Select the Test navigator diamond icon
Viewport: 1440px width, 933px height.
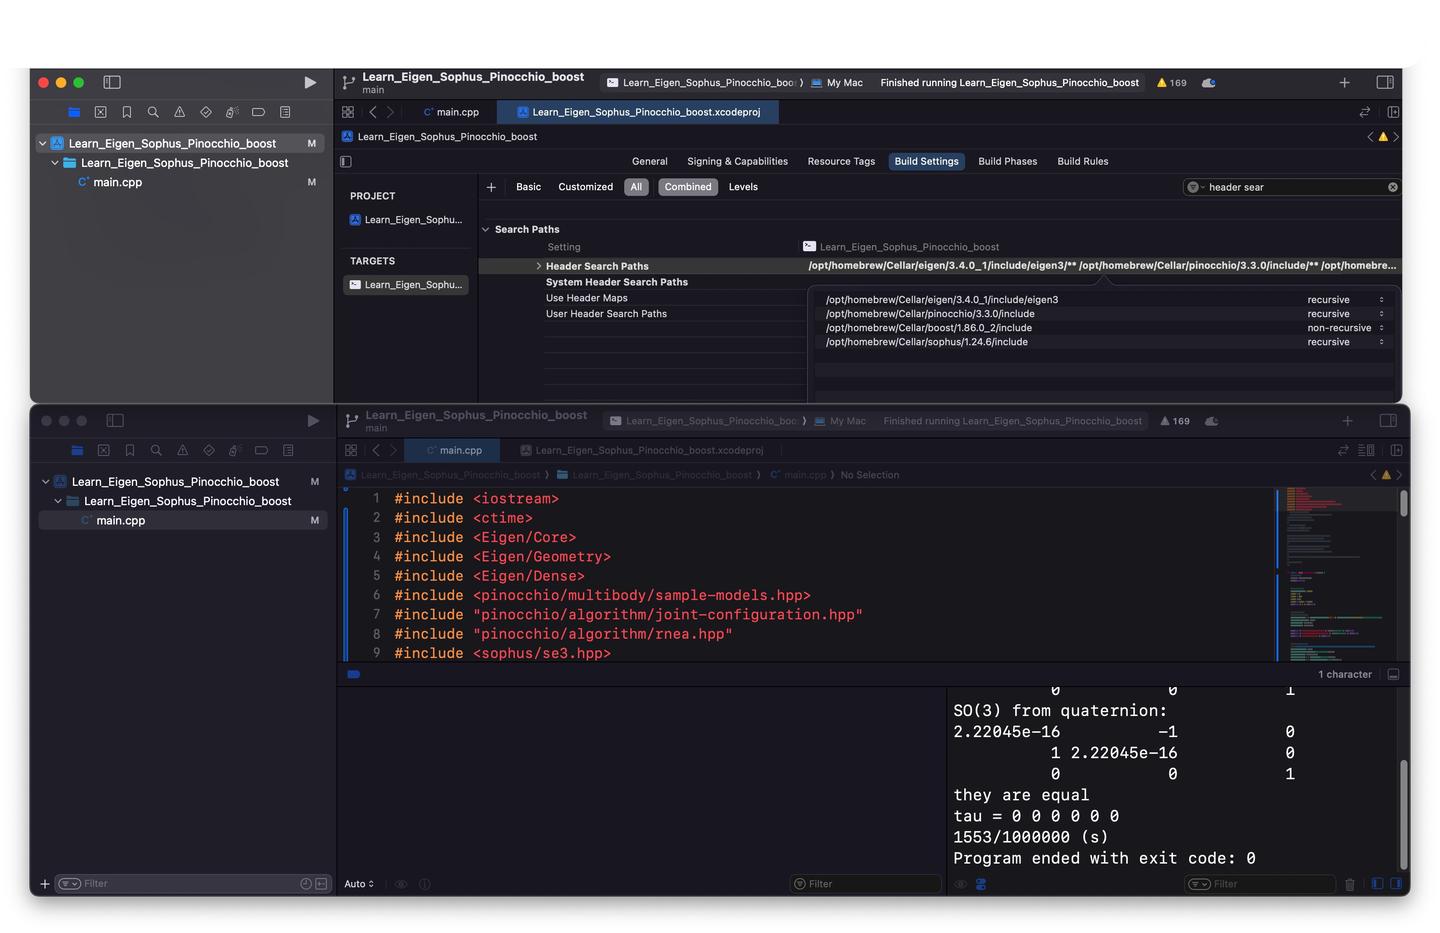pos(206,112)
